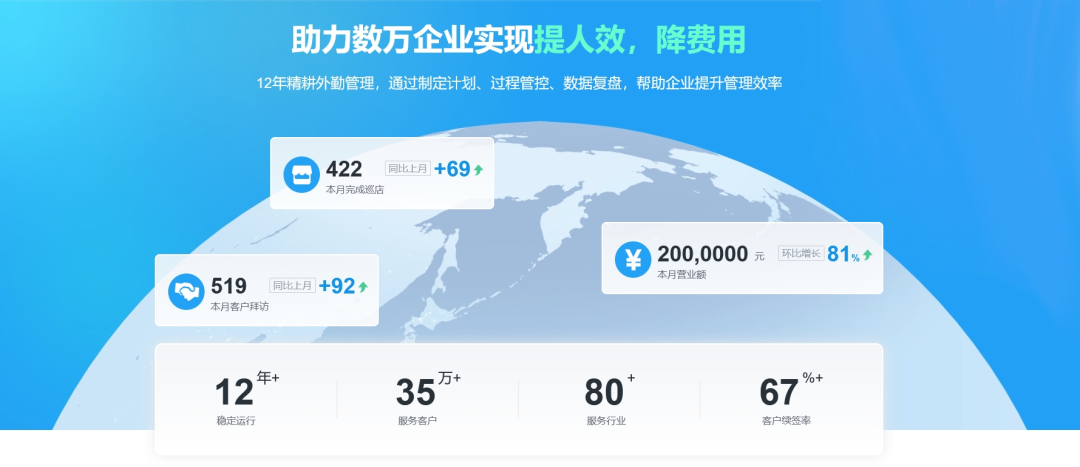Screen dimensions: 1080x467
Task: Click the yen currency icon
Action: (632, 259)
